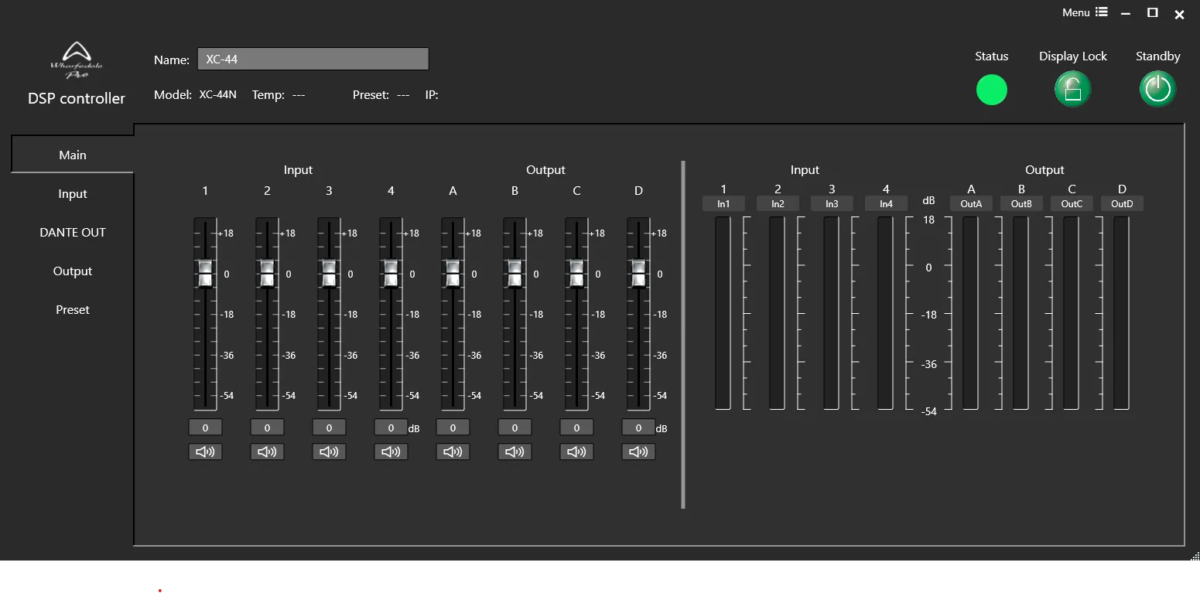Mute Output C speaker button
Image resolution: width=1200 pixels, height=593 pixels.
point(577,452)
